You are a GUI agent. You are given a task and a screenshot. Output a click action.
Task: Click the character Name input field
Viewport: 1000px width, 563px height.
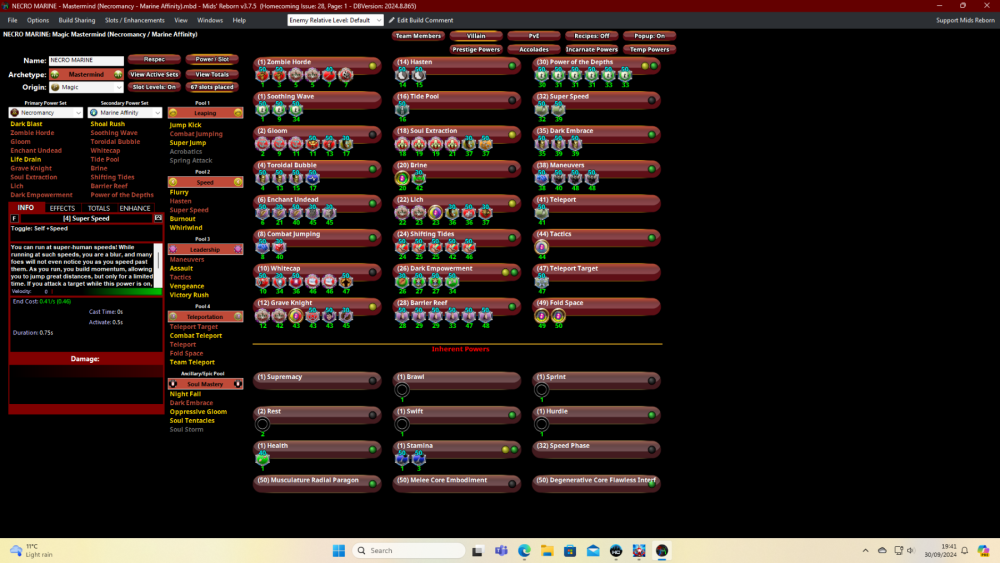86,60
